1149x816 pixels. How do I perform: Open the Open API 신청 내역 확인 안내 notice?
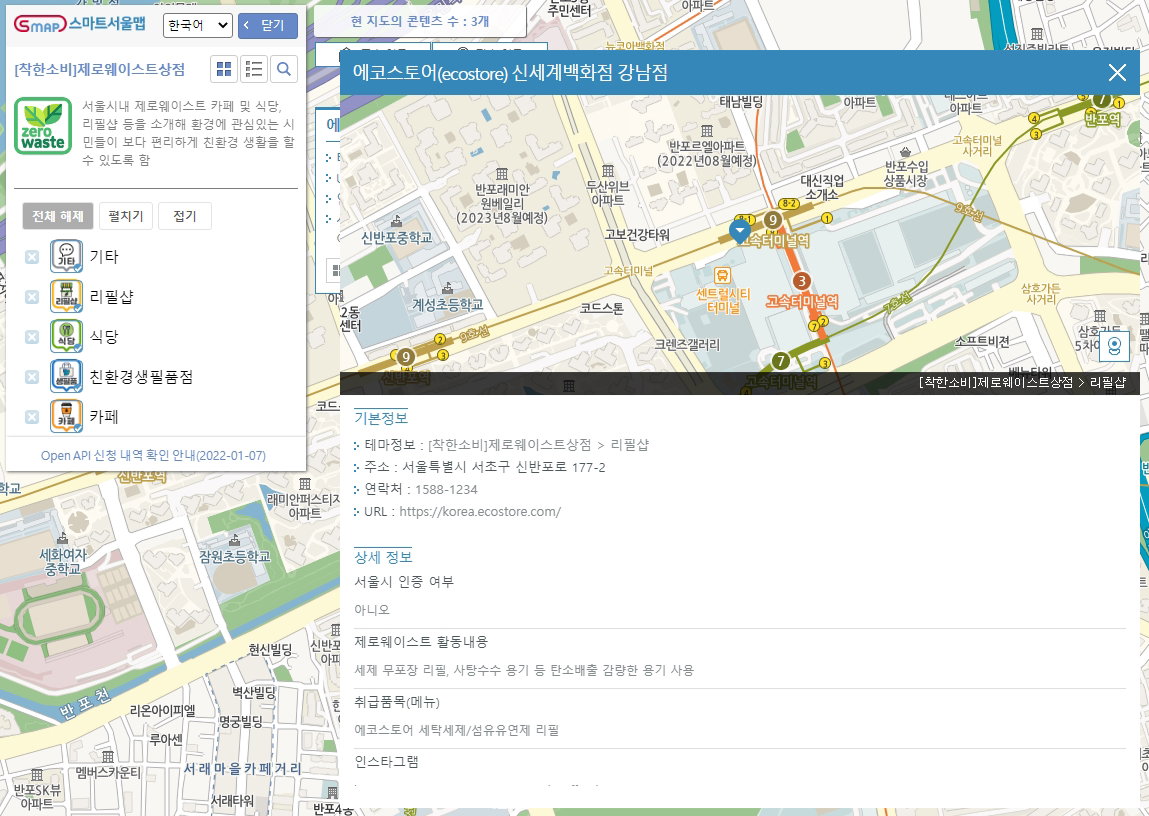pos(153,456)
